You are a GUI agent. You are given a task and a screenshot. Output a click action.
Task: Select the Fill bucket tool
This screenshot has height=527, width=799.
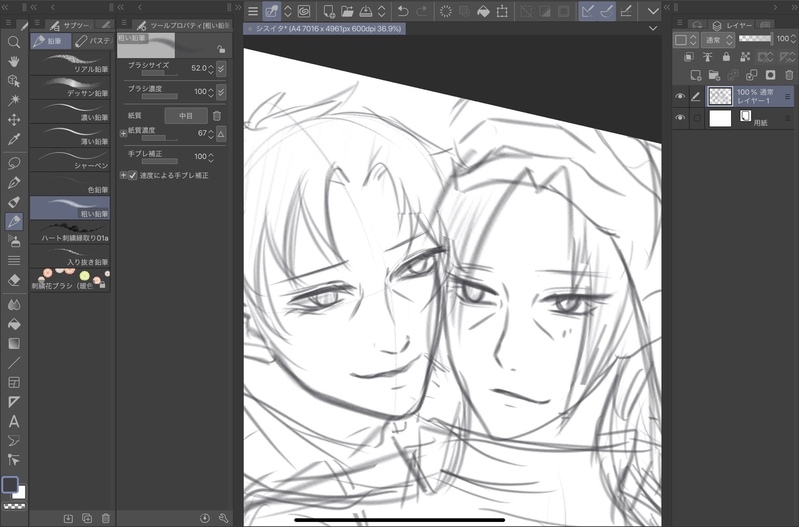click(14, 324)
